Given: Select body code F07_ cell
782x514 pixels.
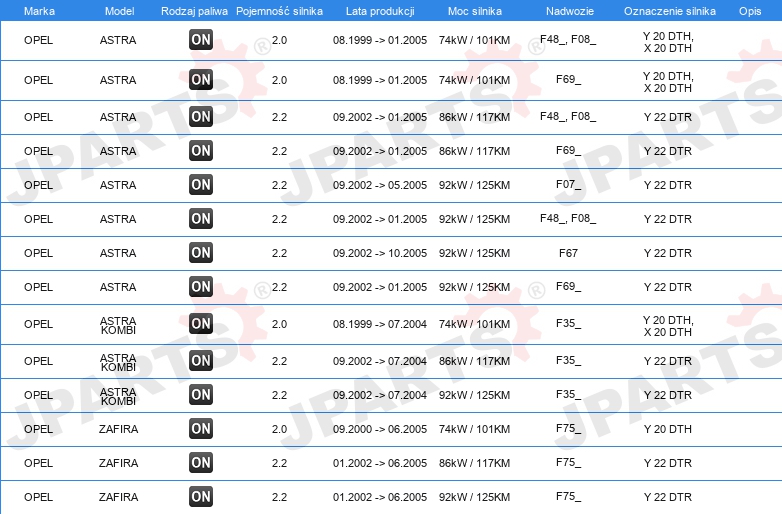Looking at the screenshot, I should click(x=569, y=185).
